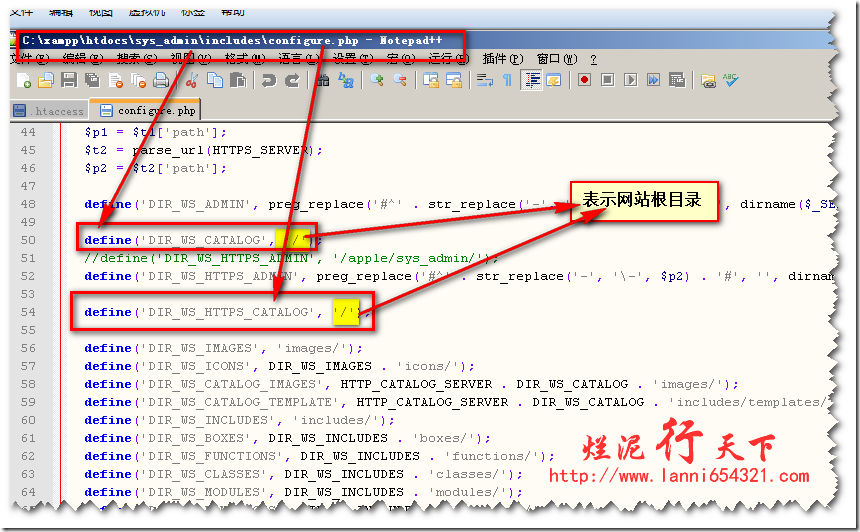
Task: Toggle word wrap in toolbar
Action: click(x=485, y=80)
